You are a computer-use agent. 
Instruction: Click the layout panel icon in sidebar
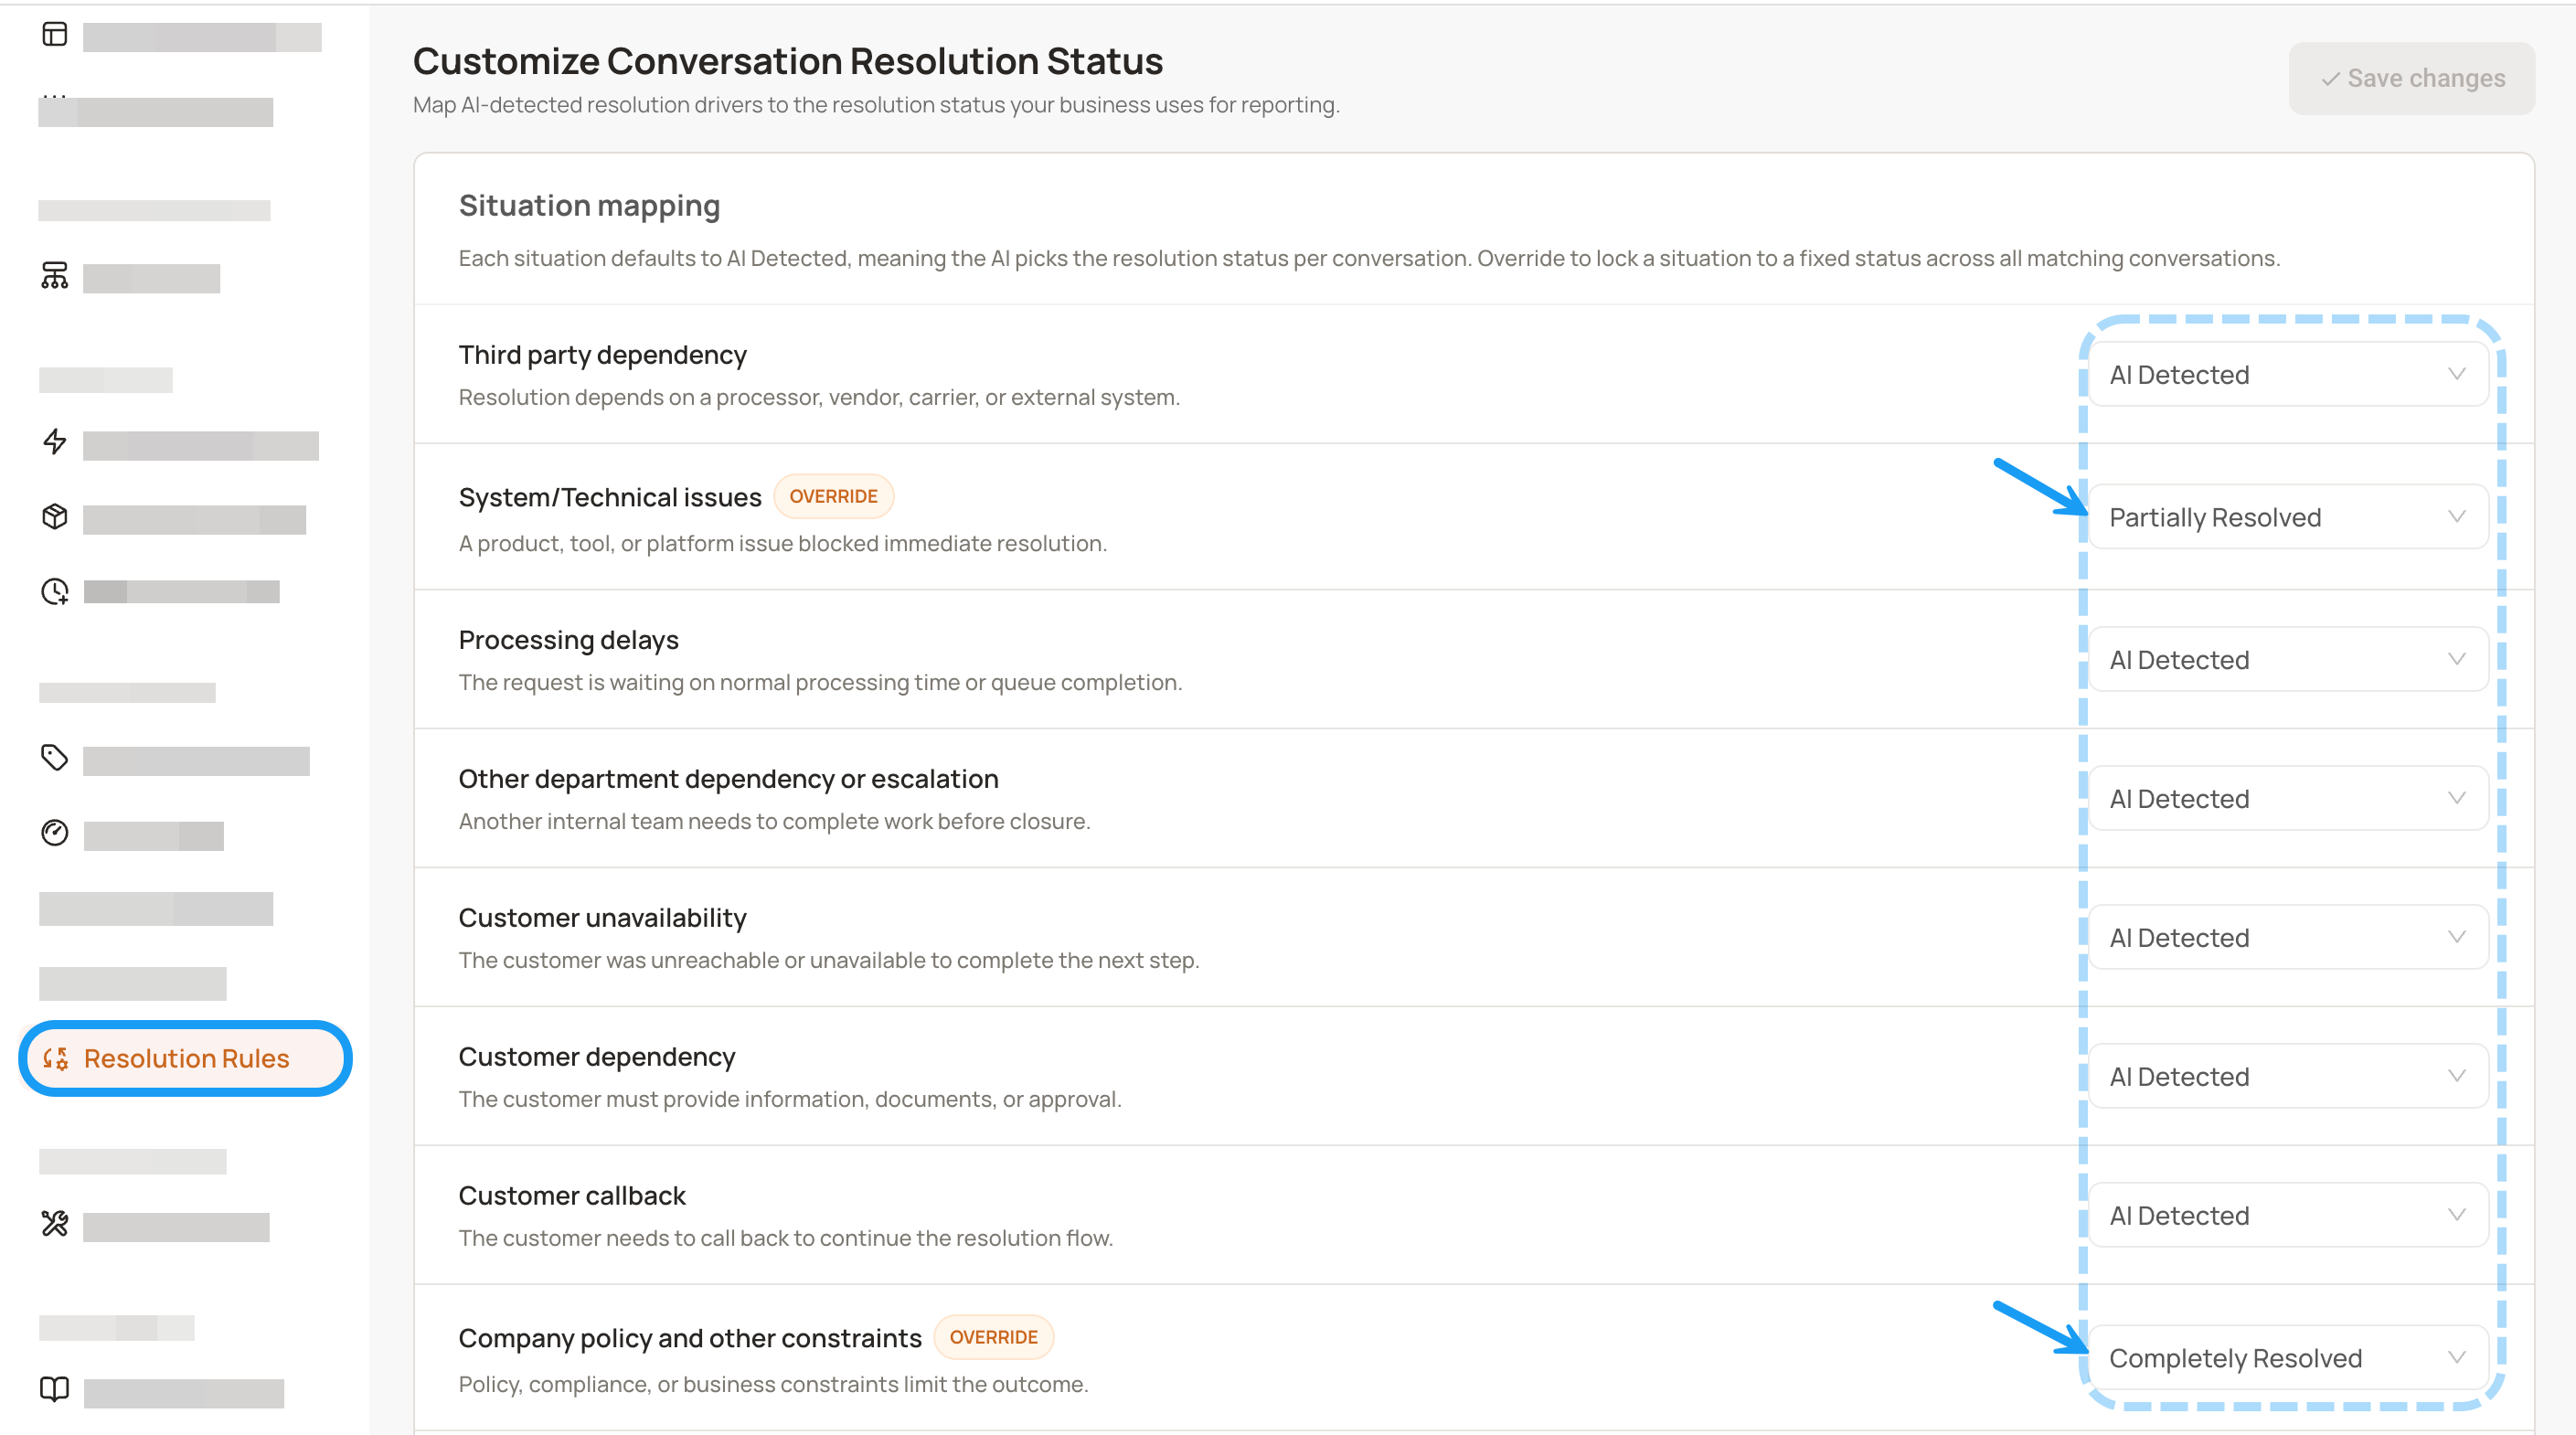coord(55,35)
